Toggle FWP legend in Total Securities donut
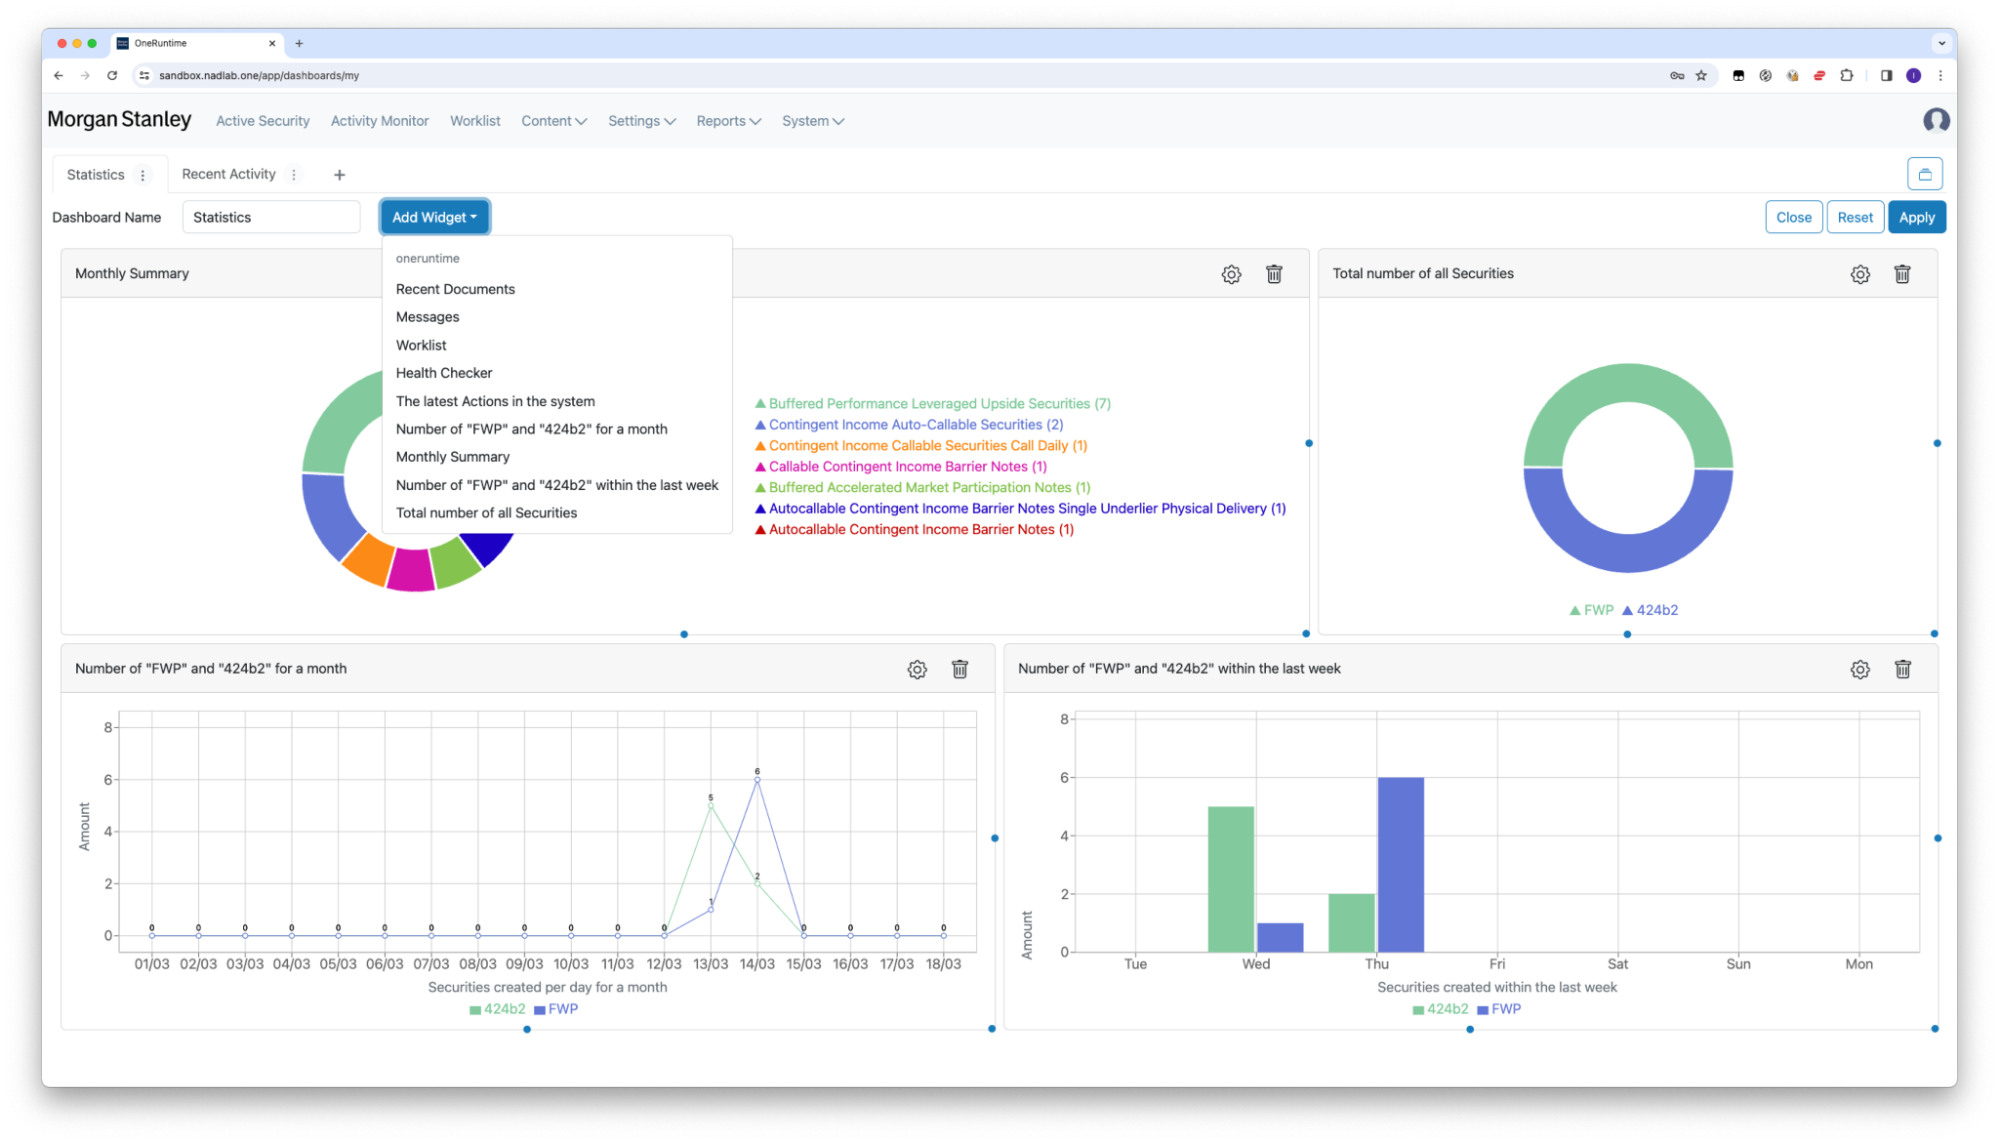 click(1592, 610)
